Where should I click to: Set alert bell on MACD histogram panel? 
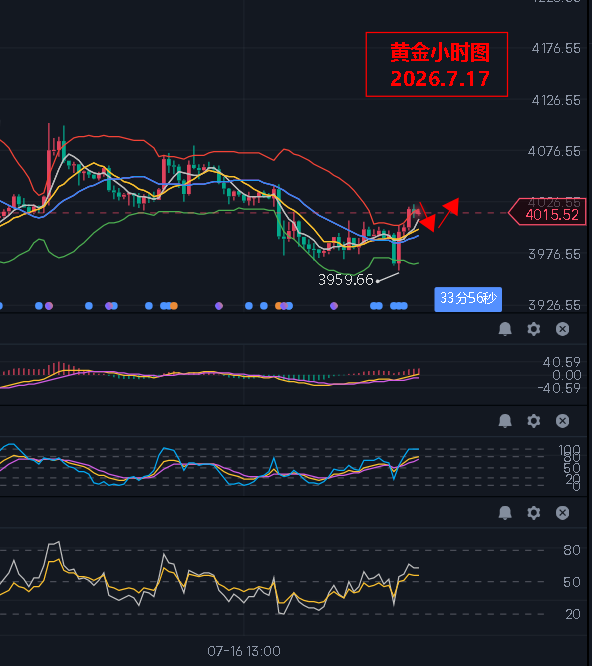505,329
